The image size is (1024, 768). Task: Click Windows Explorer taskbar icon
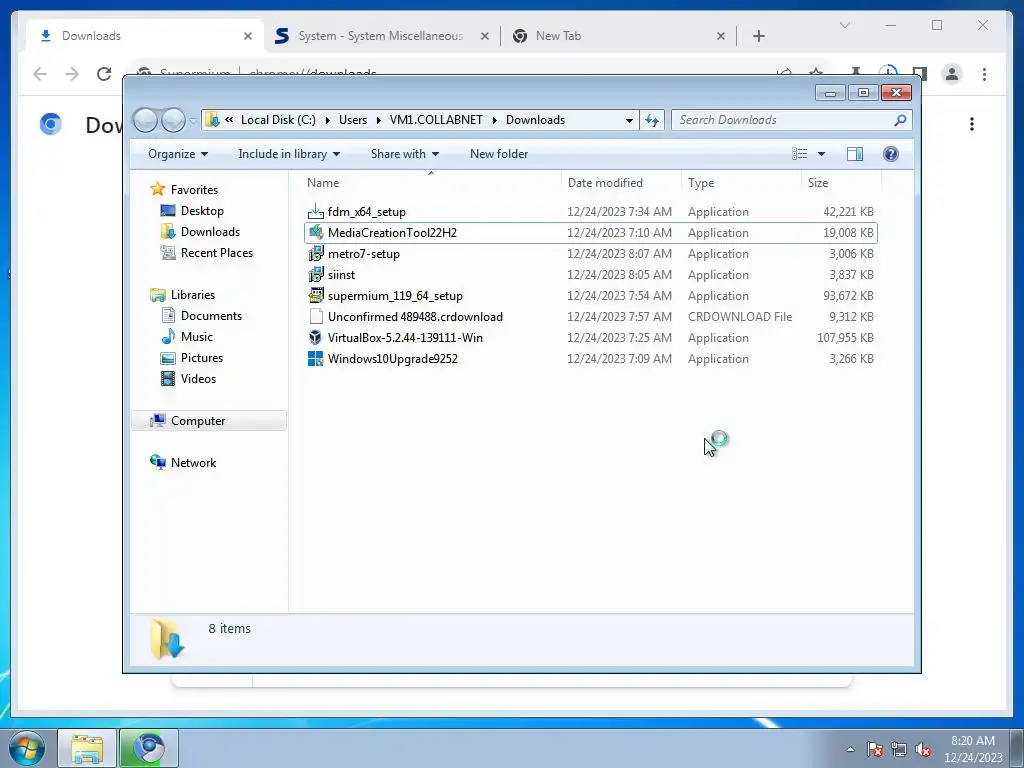click(87, 748)
